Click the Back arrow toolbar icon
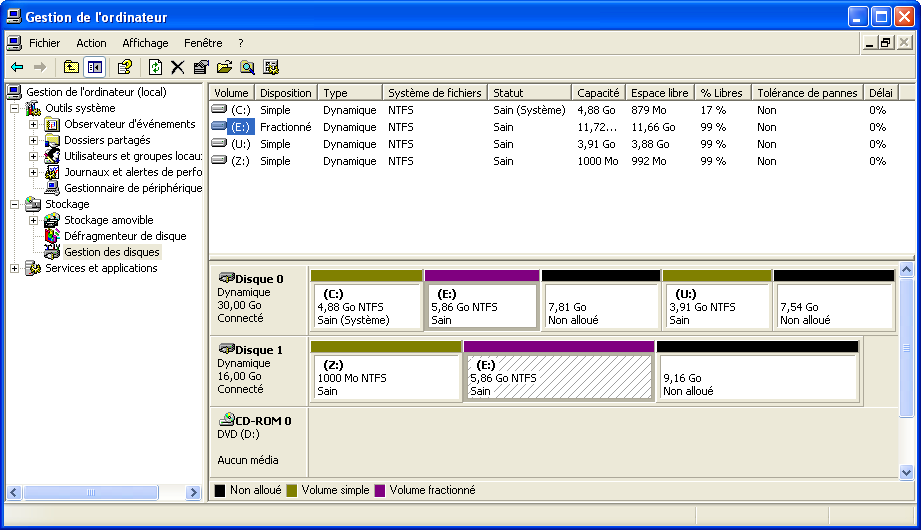921x530 pixels. 17,67
